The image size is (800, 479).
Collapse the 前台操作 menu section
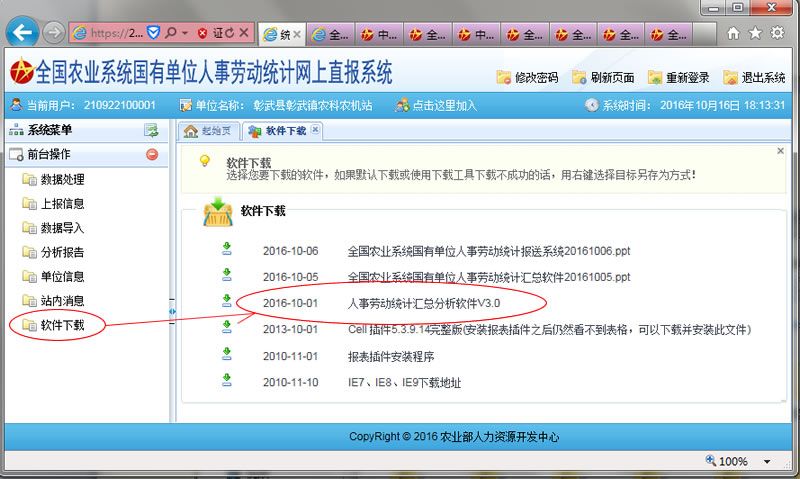click(x=152, y=155)
